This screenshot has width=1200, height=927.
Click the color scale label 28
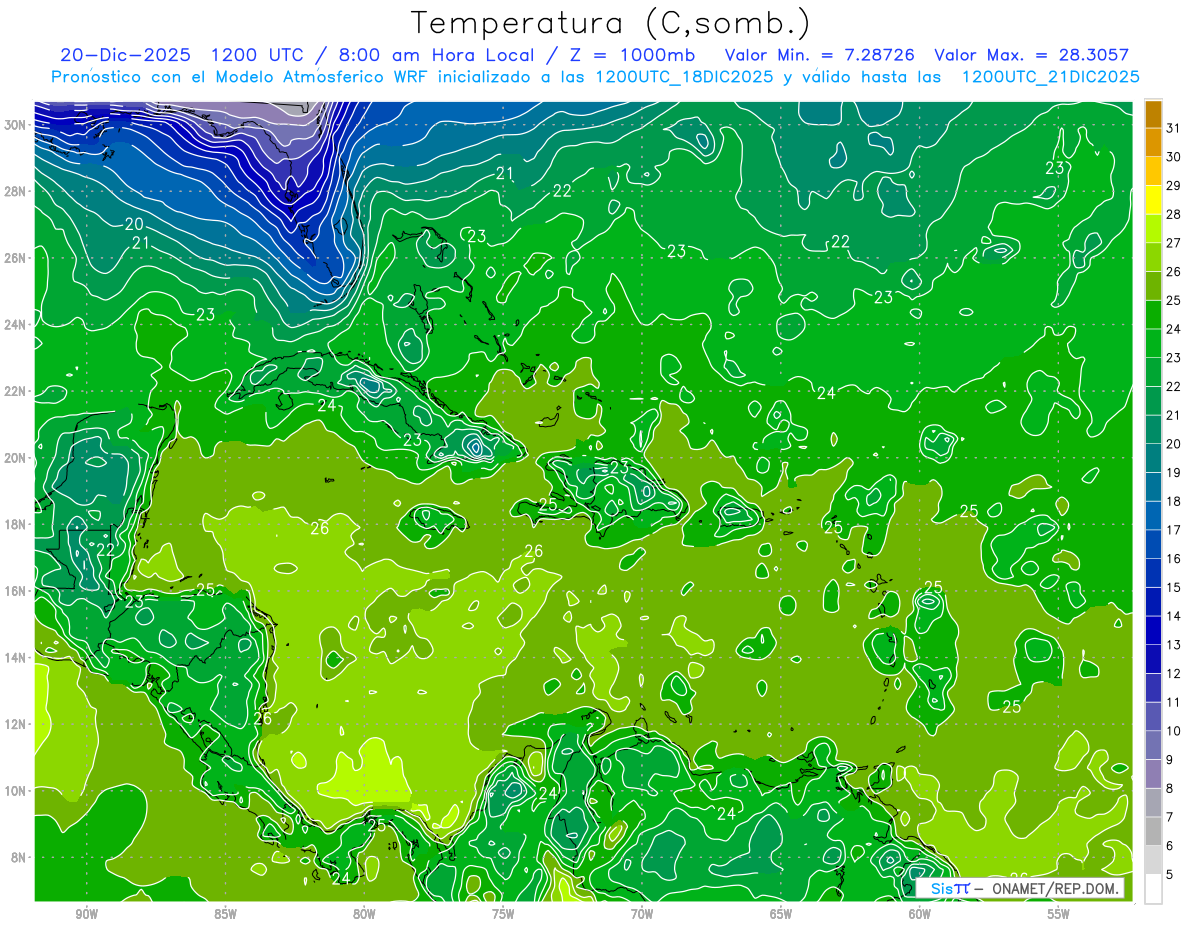pyautogui.click(x=1173, y=214)
